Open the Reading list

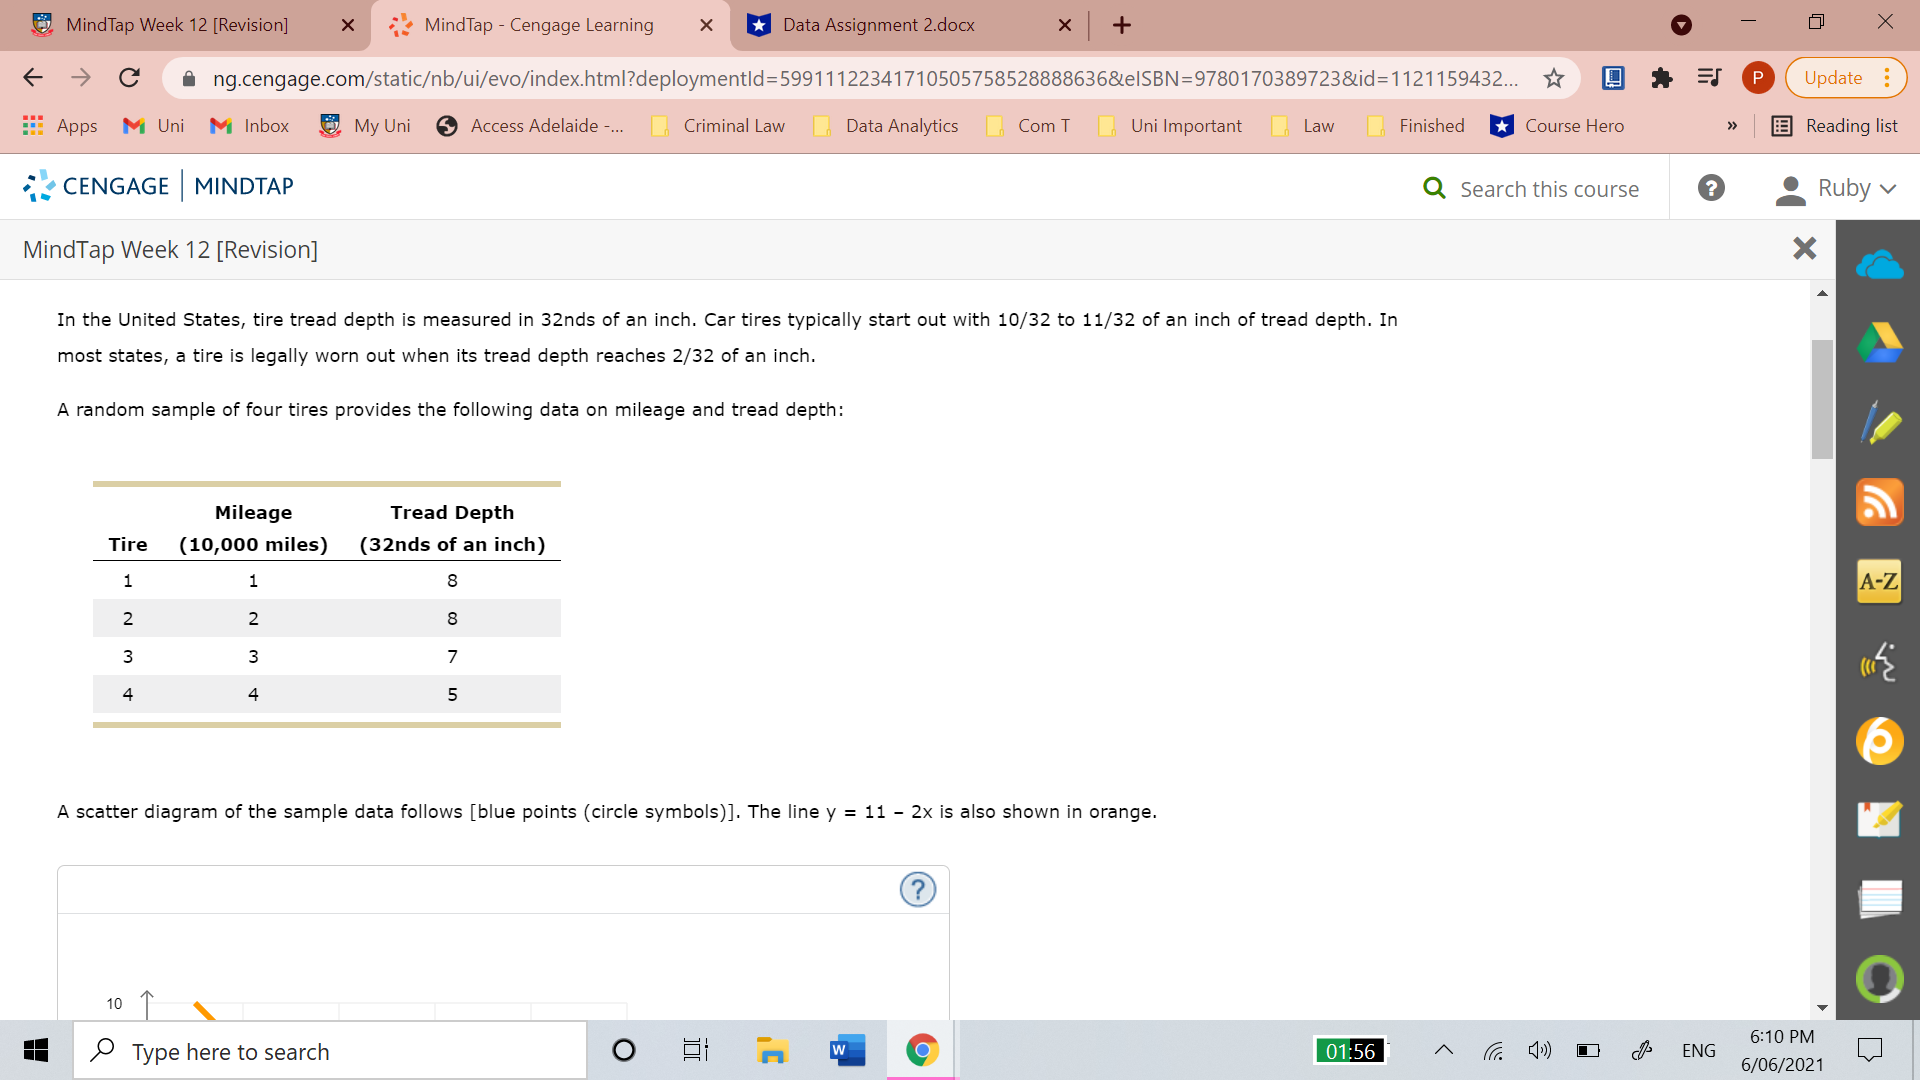[1836, 126]
